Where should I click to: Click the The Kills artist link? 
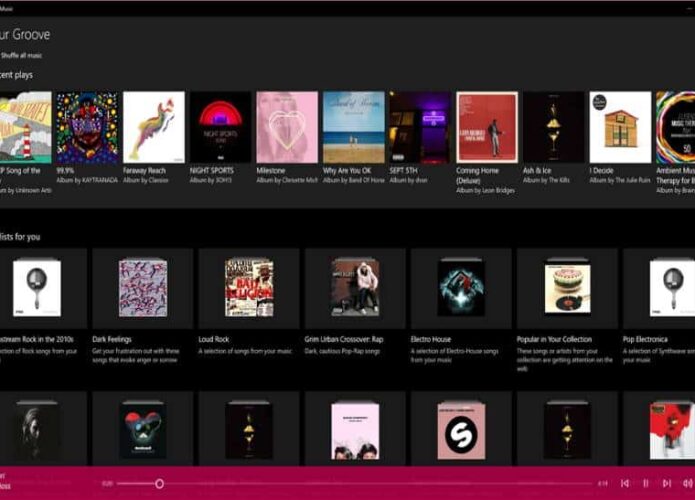tap(559, 180)
